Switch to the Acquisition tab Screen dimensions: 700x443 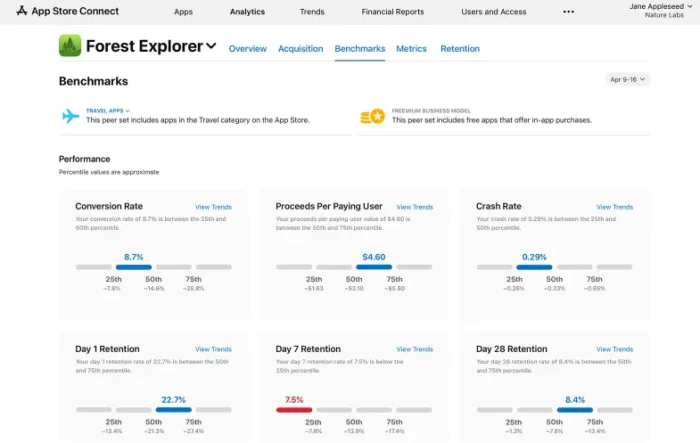click(x=300, y=49)
